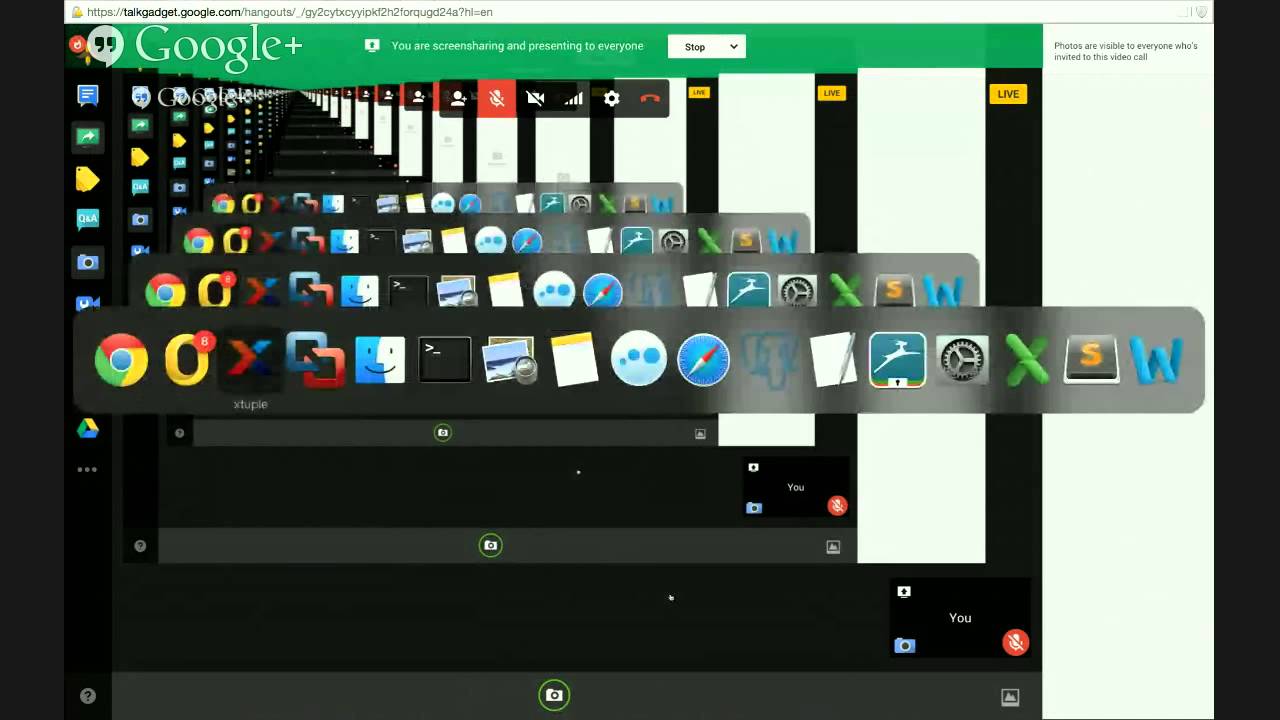Click the Google+ Hangouts logo
Viewport: 1280px width, 720px height.
195,46
